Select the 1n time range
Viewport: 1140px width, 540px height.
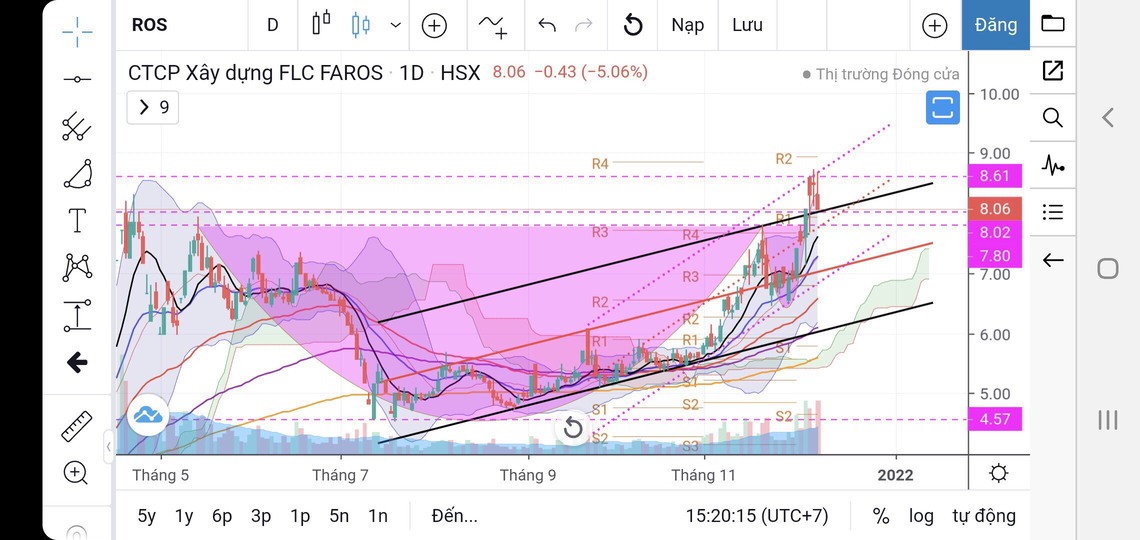(377, 516)
